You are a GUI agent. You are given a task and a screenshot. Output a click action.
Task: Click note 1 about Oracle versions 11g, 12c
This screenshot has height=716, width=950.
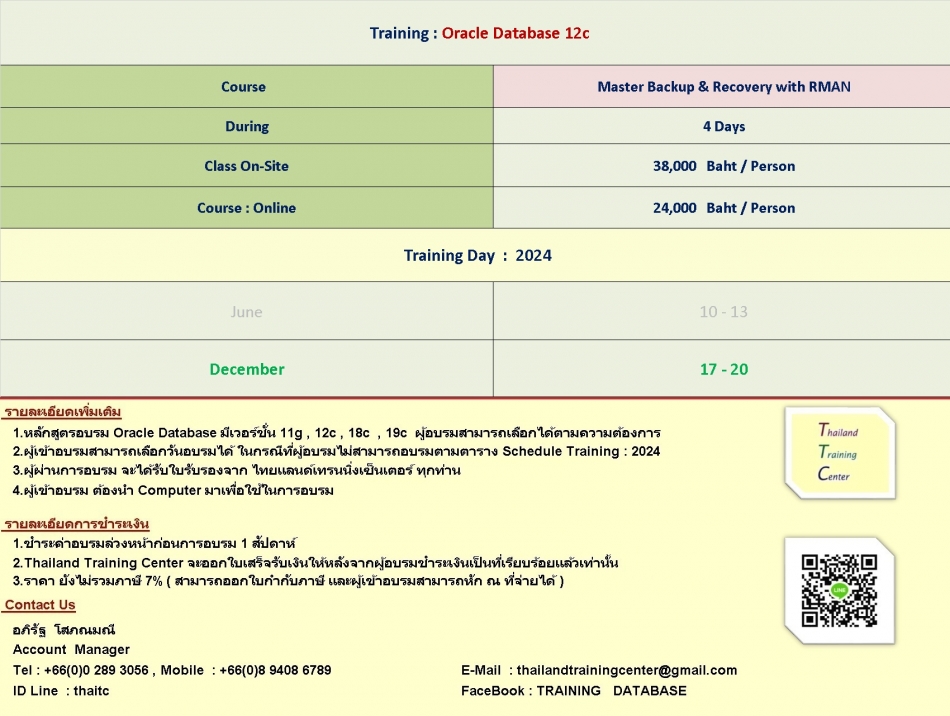click(x=337, y=433)
